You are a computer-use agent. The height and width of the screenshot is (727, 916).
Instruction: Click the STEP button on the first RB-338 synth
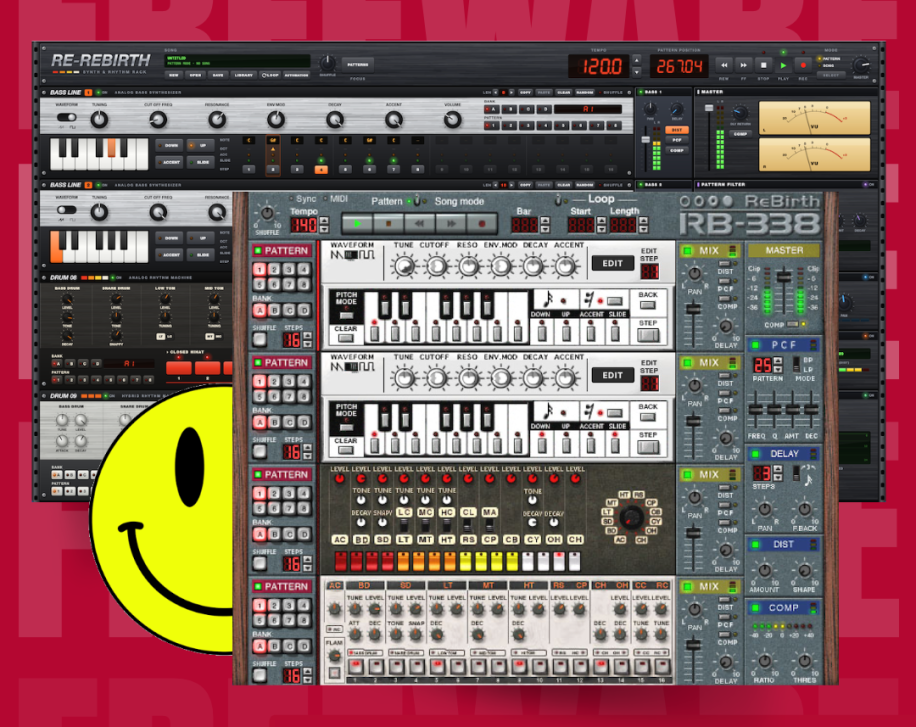647,335
